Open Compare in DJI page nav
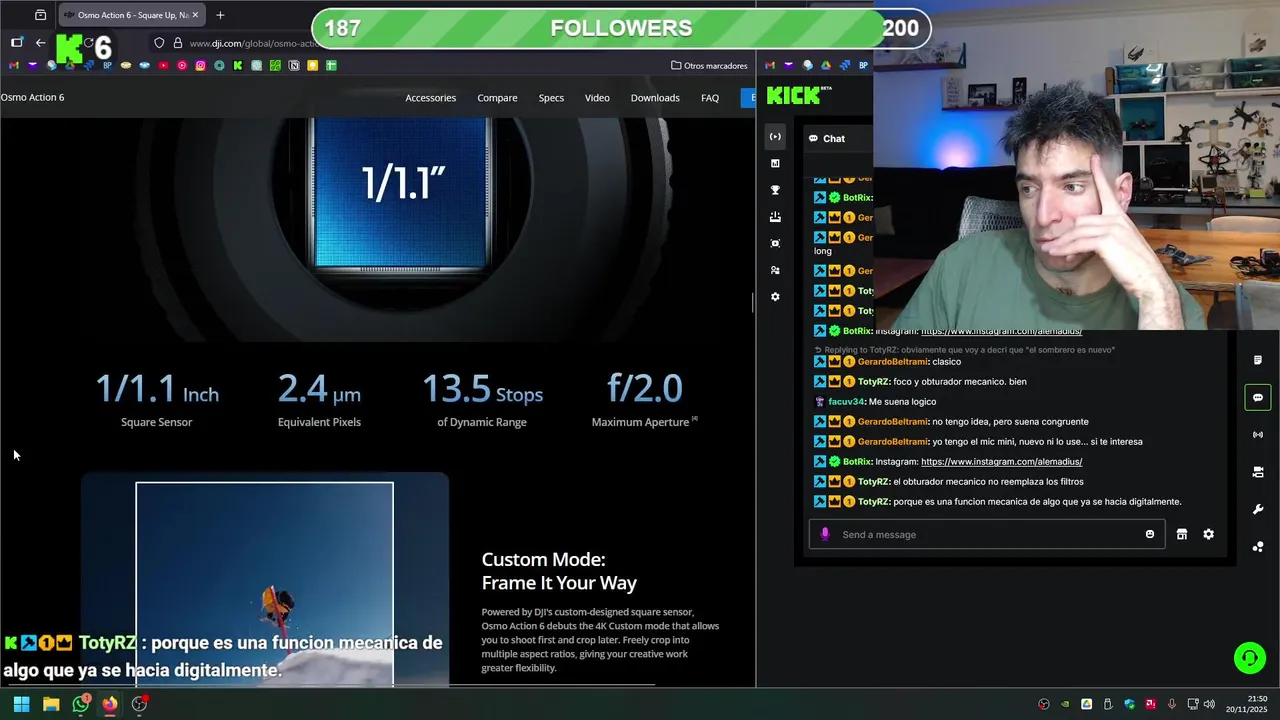 click(497, 98)
